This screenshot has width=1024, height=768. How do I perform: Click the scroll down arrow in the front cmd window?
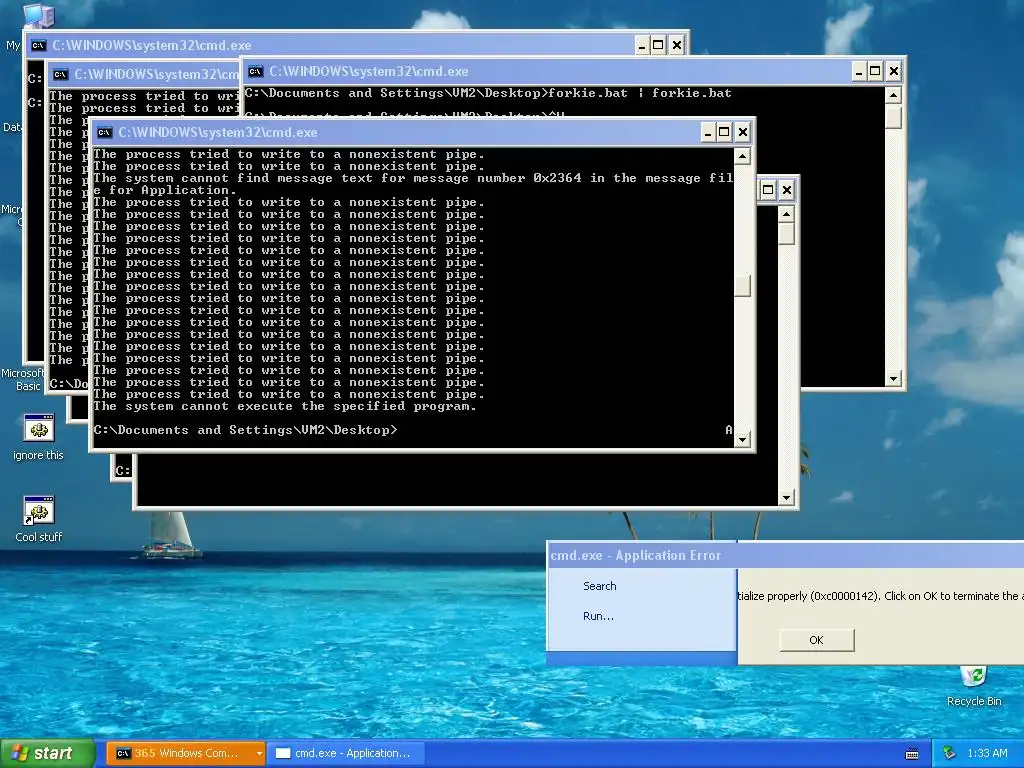pos(742,440)
